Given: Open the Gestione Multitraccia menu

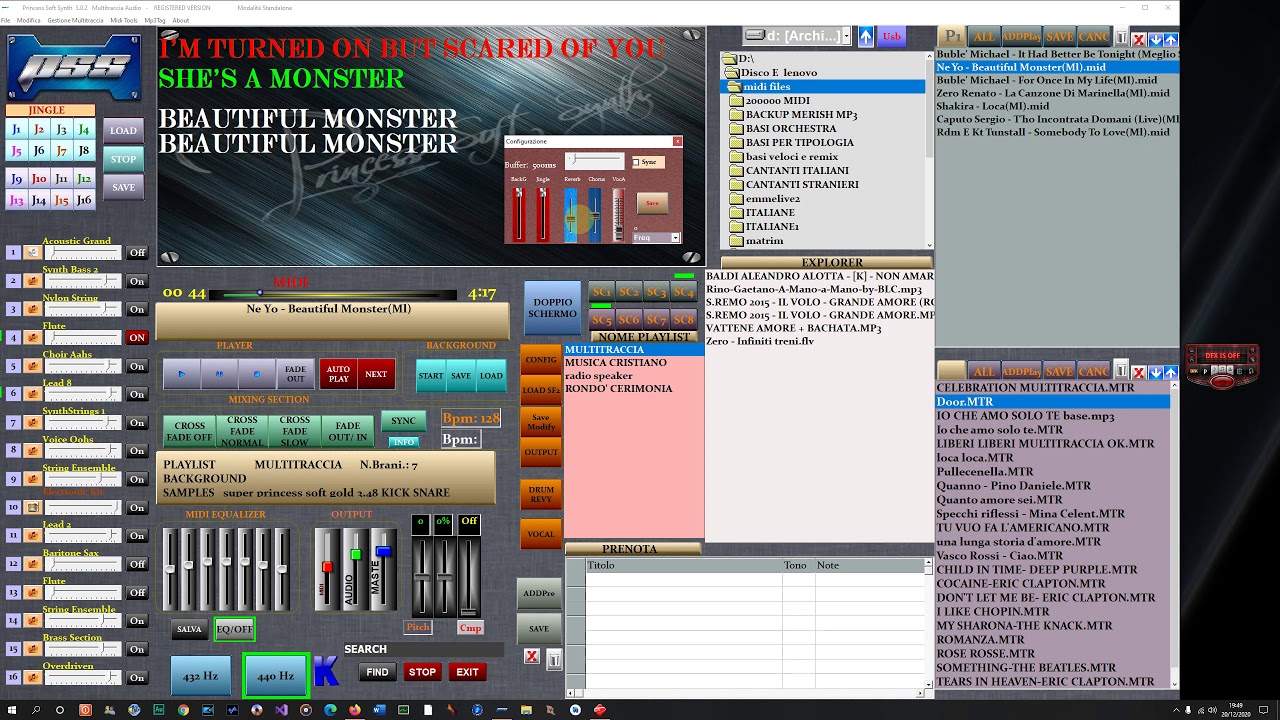Looking at the screenshot, I should click(x=75, y=20).
